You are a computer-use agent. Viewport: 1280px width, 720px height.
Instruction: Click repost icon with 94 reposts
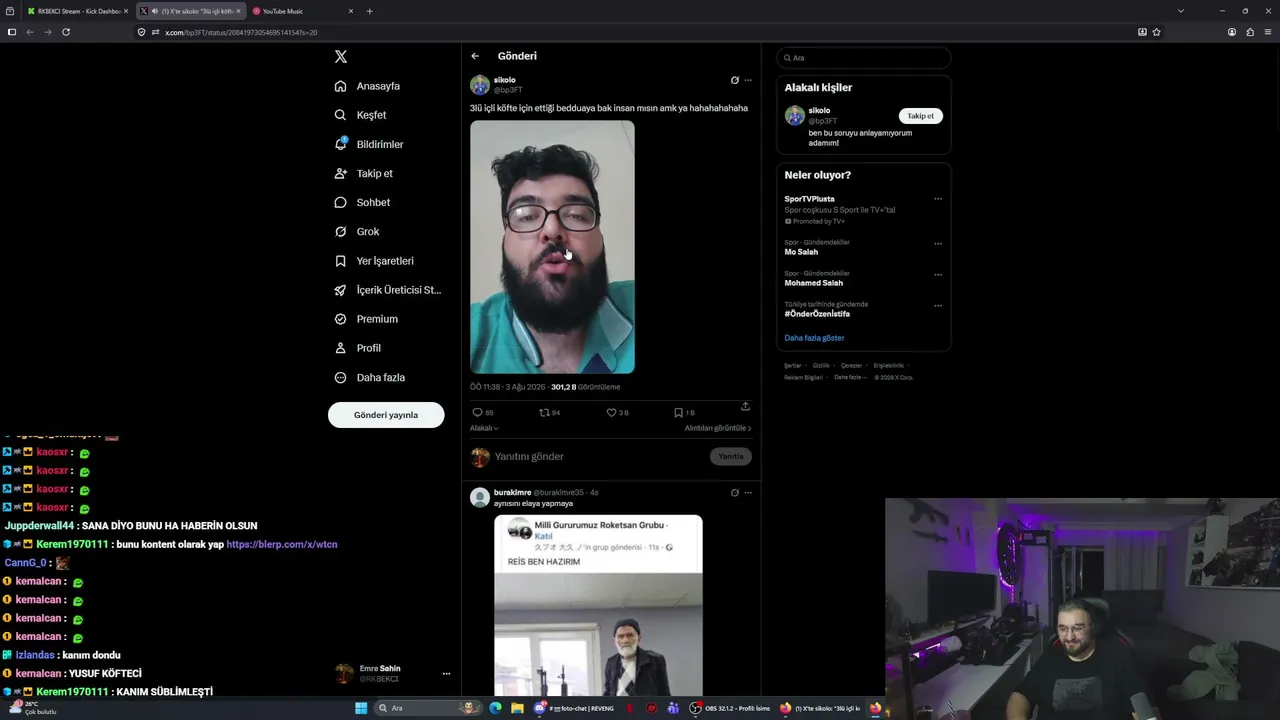(x=544, y=412)
